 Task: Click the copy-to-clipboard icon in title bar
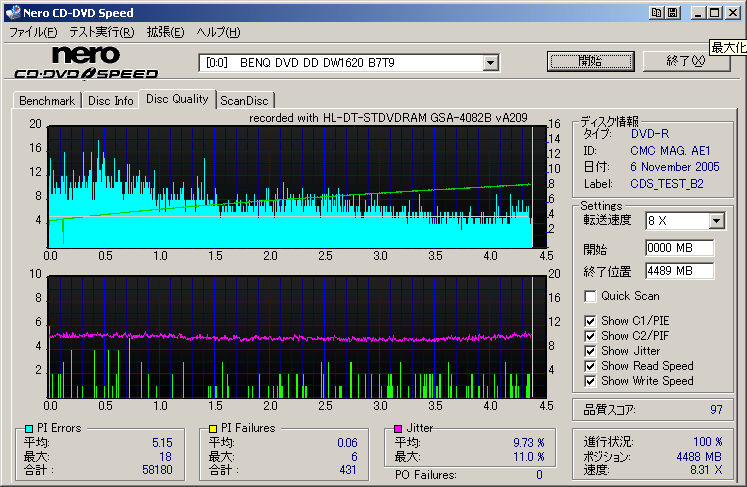tap(656, 13)
